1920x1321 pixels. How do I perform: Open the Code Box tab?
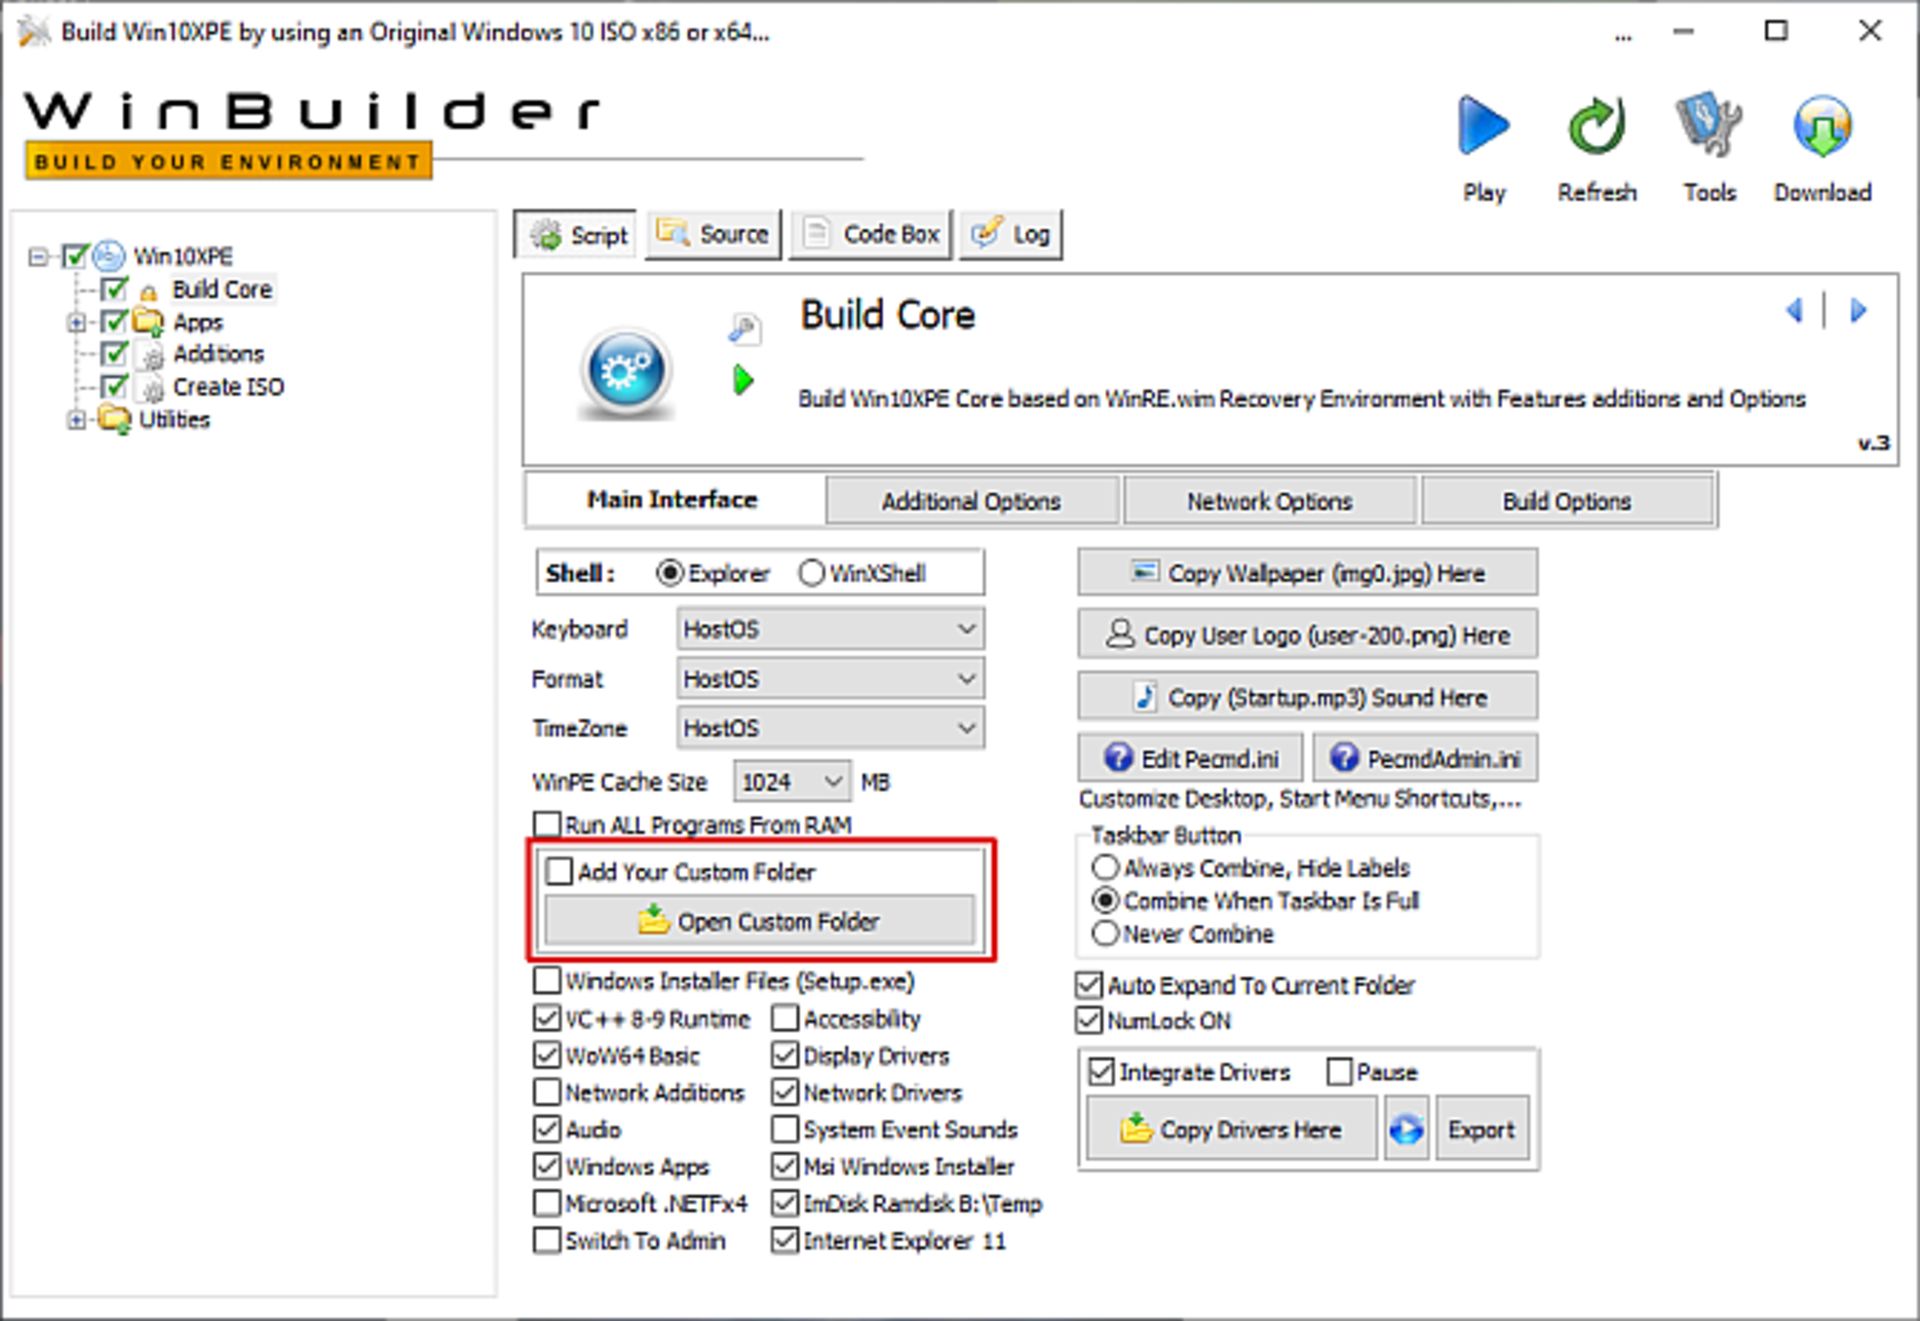[871, 235]
